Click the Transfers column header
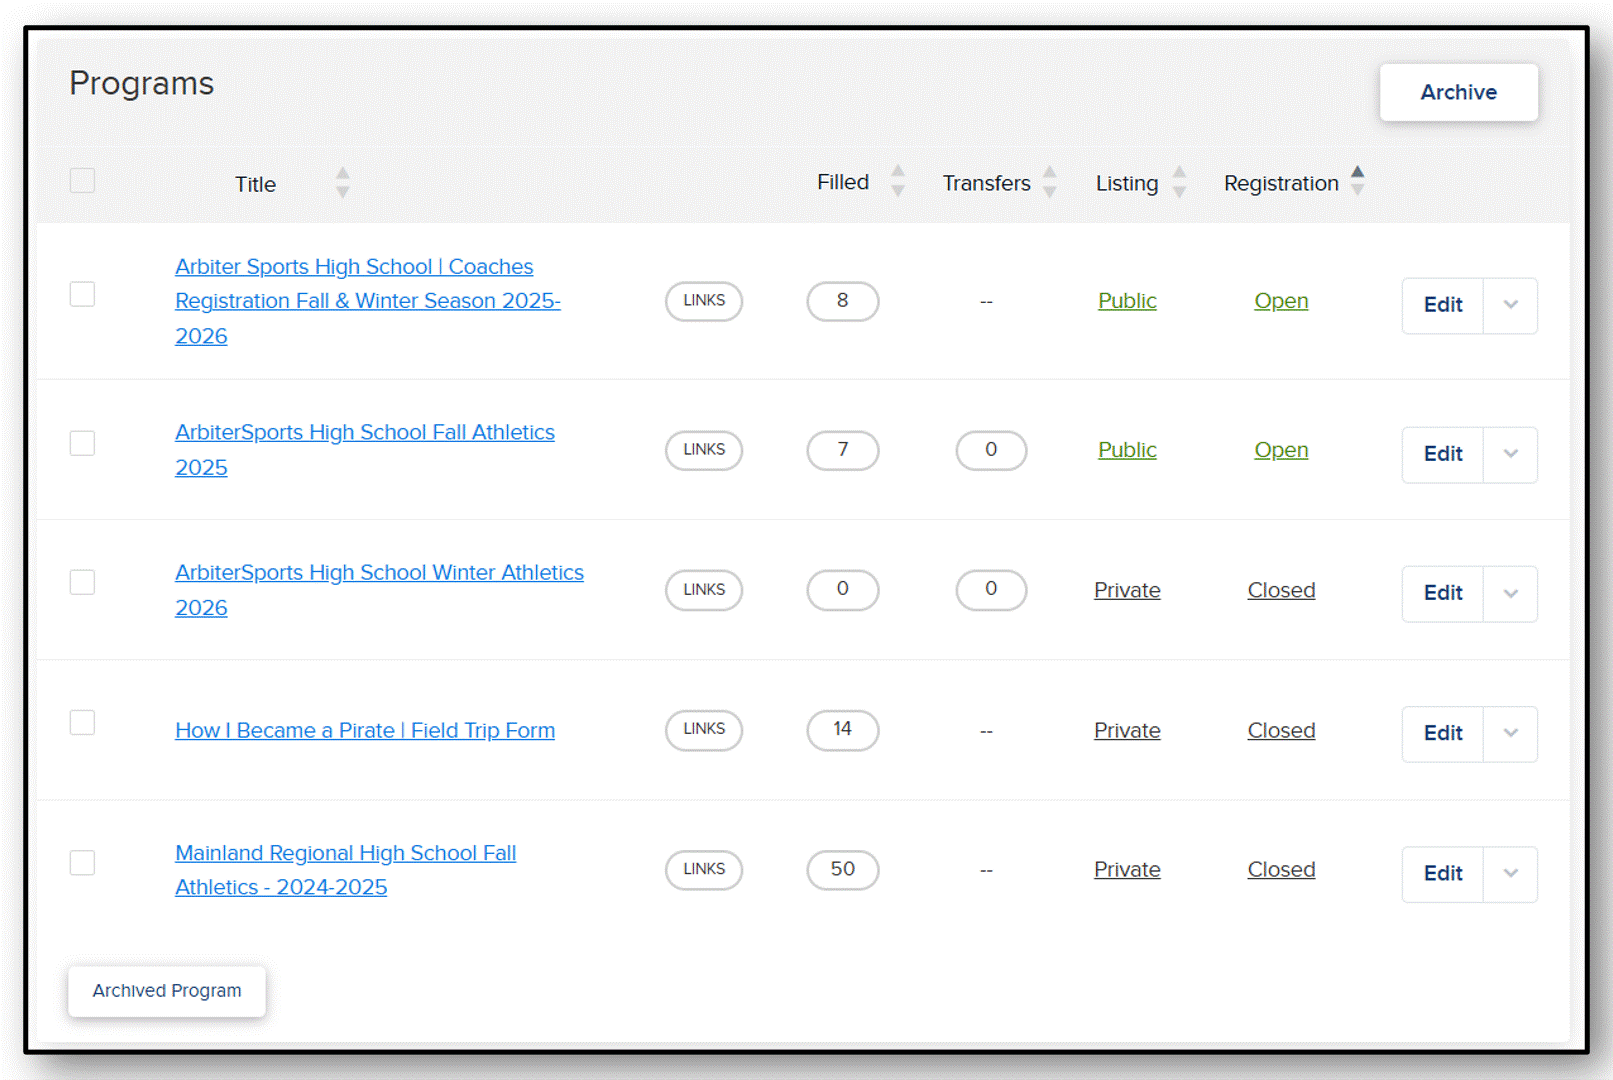Screen dimensions: 1613x1080 pyautogui.click(x=986, y=183)
